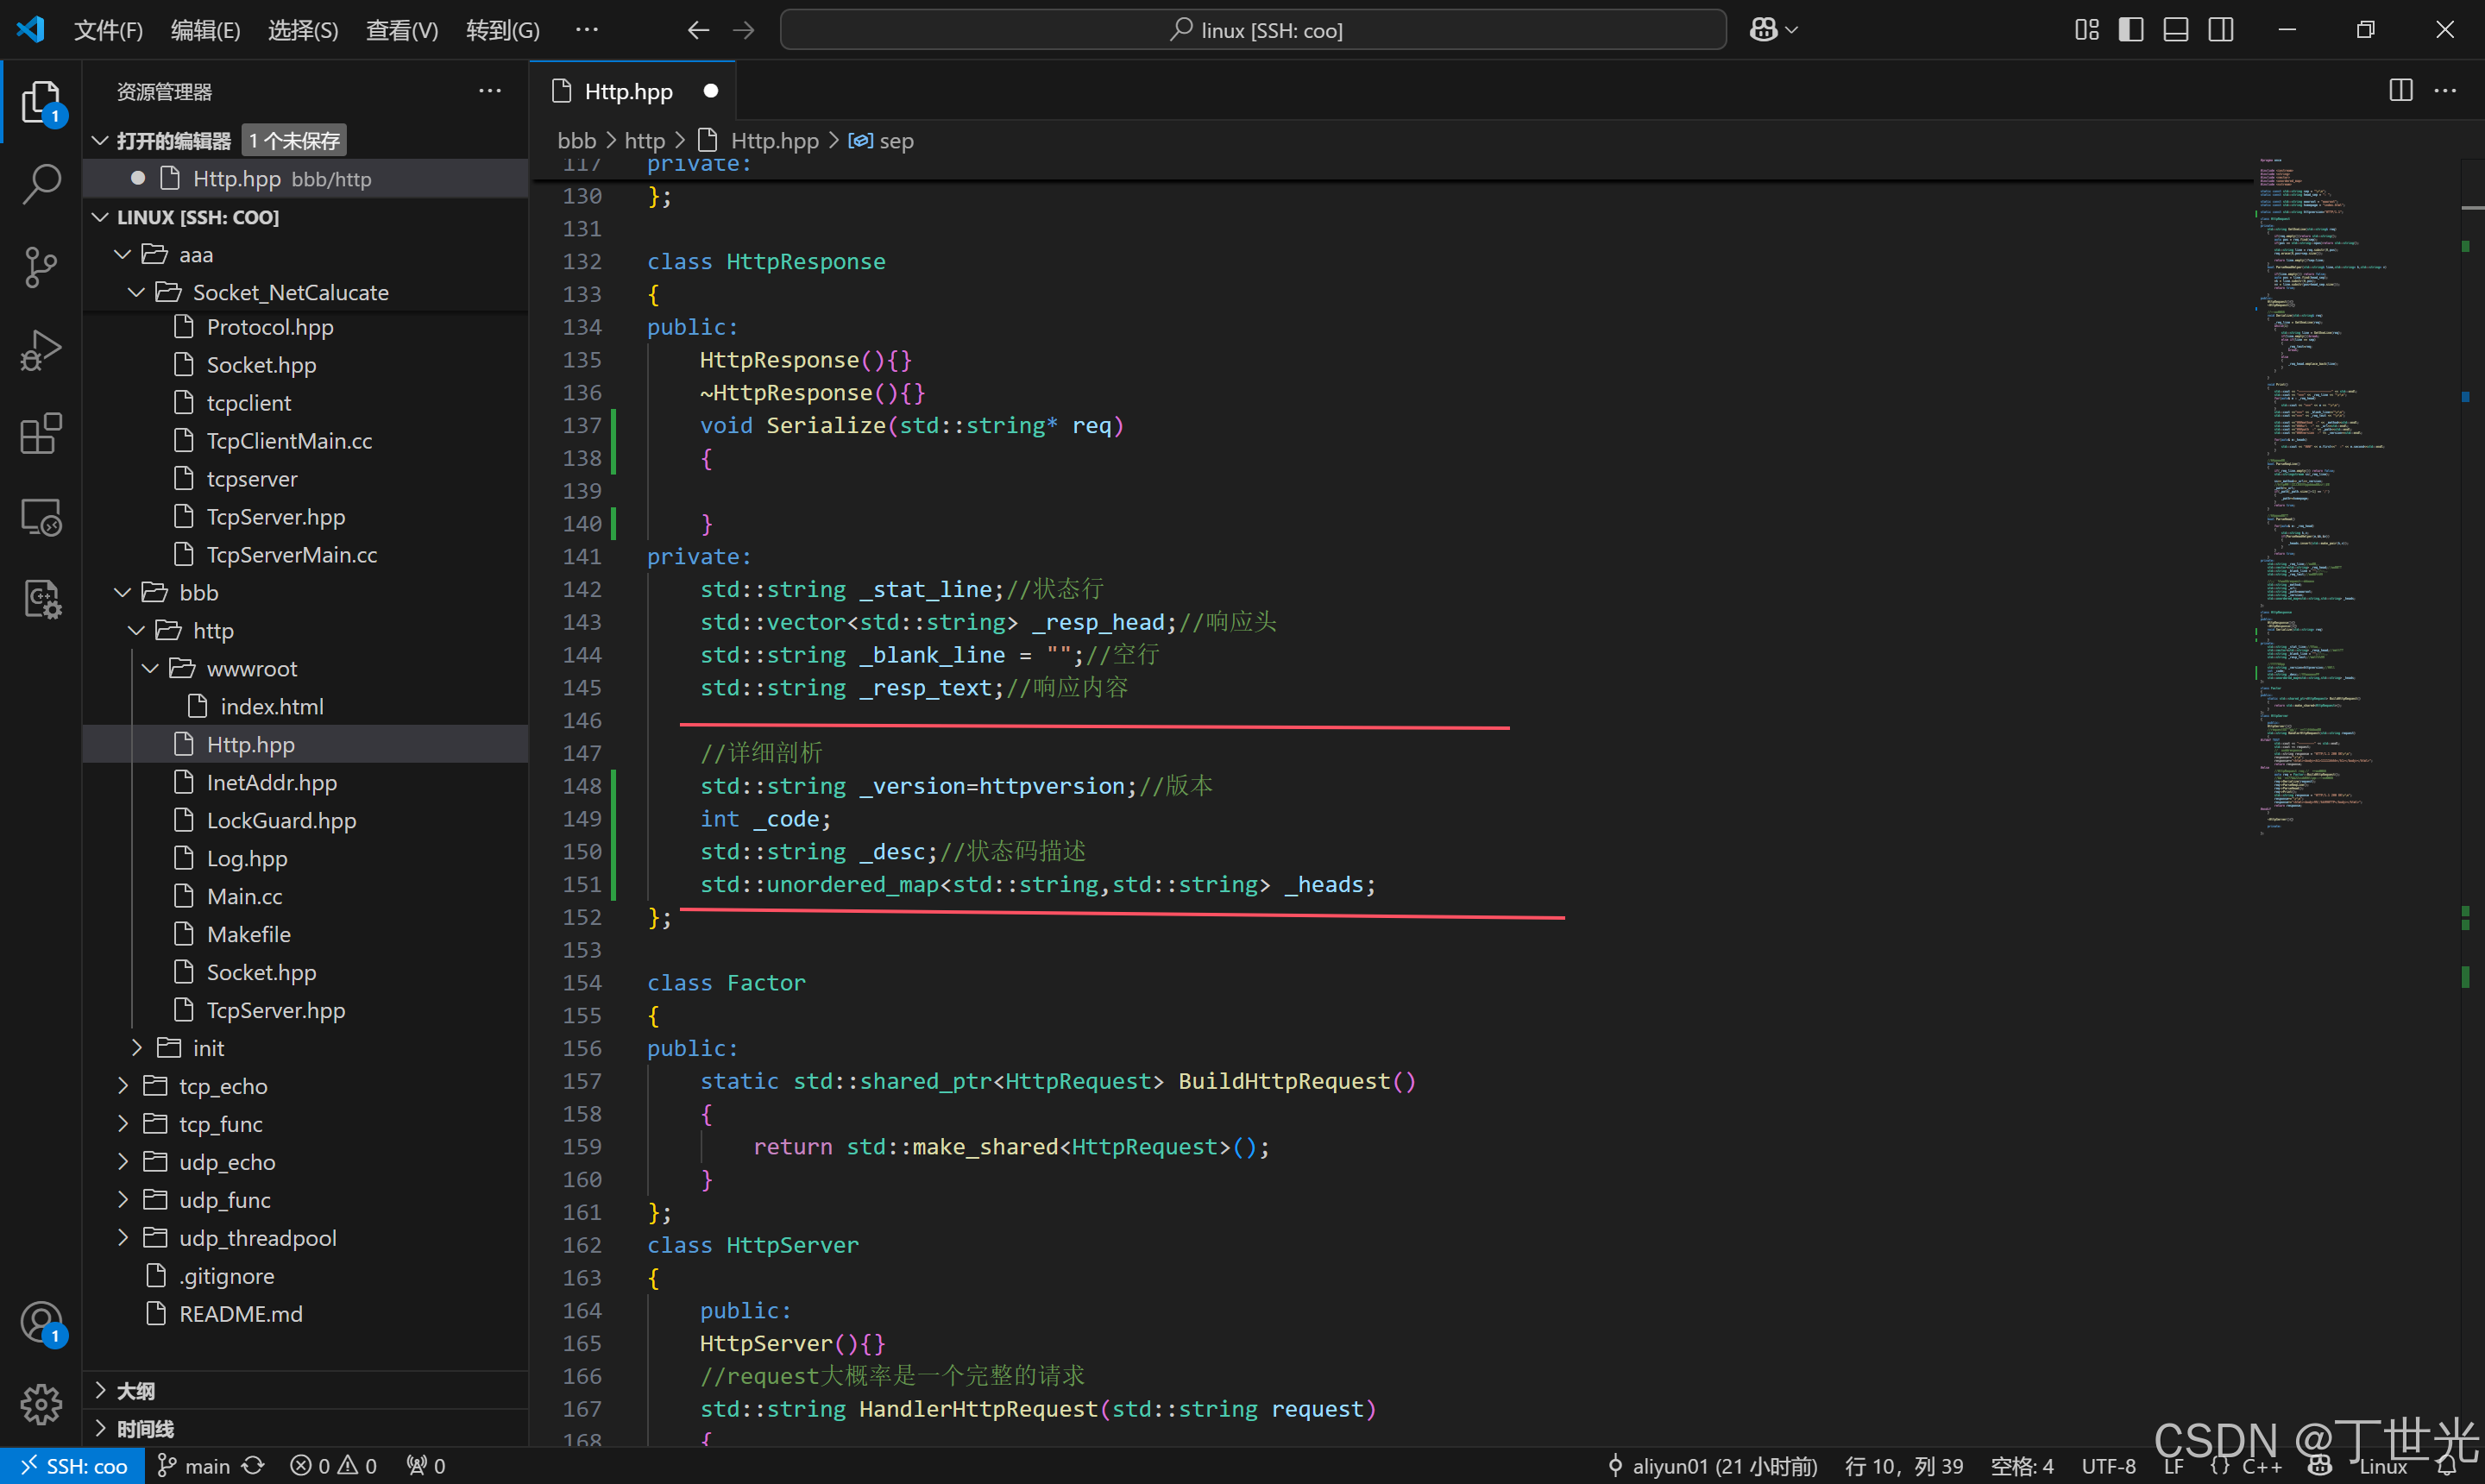Open the Extensions view icon

pos(41,434)
